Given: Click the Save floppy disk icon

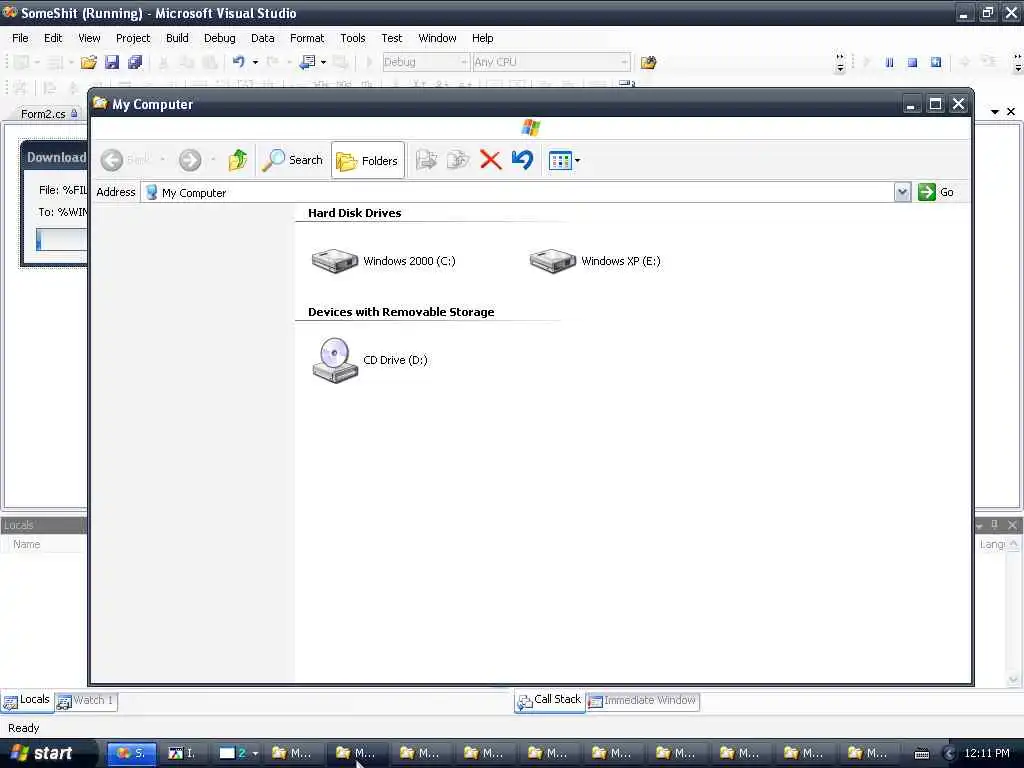Looking at the screenshot, I should 112,62.
